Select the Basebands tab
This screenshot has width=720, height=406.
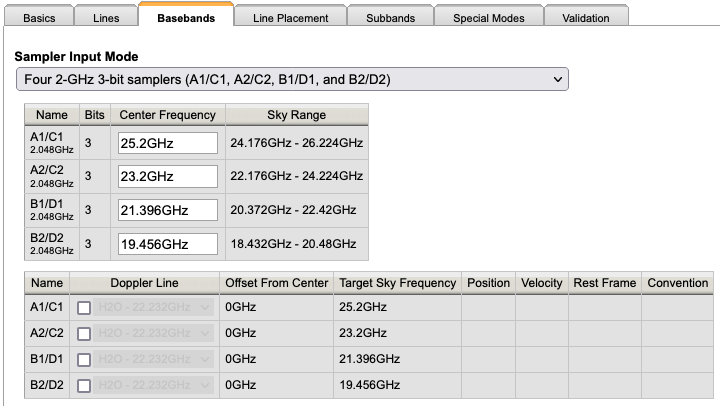(187, 18)
